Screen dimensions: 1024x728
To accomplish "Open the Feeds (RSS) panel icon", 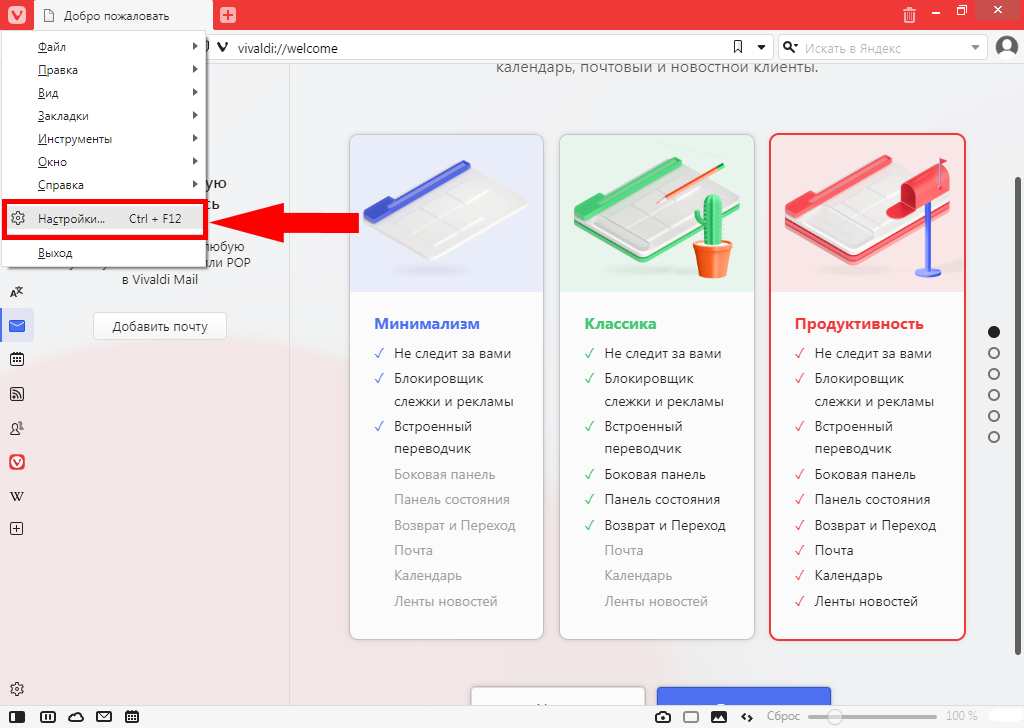I will [16, 394].
